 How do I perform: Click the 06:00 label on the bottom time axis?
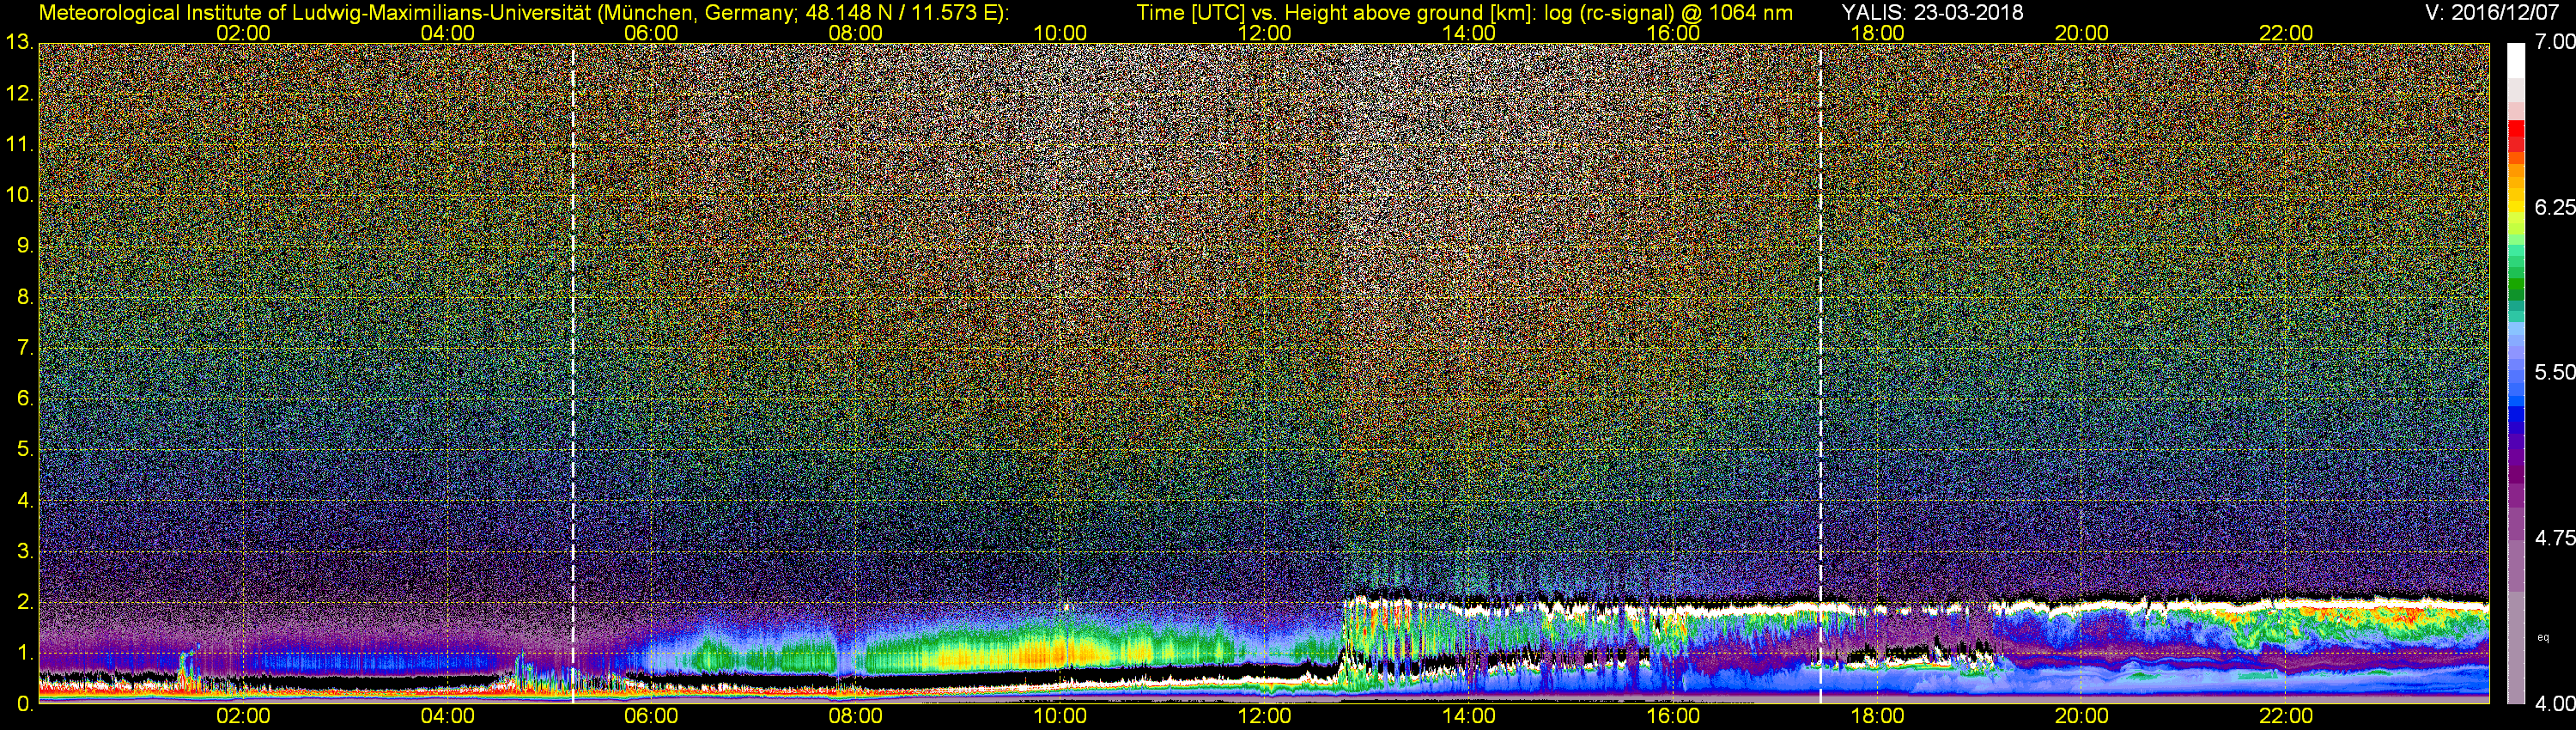[651, 716]
